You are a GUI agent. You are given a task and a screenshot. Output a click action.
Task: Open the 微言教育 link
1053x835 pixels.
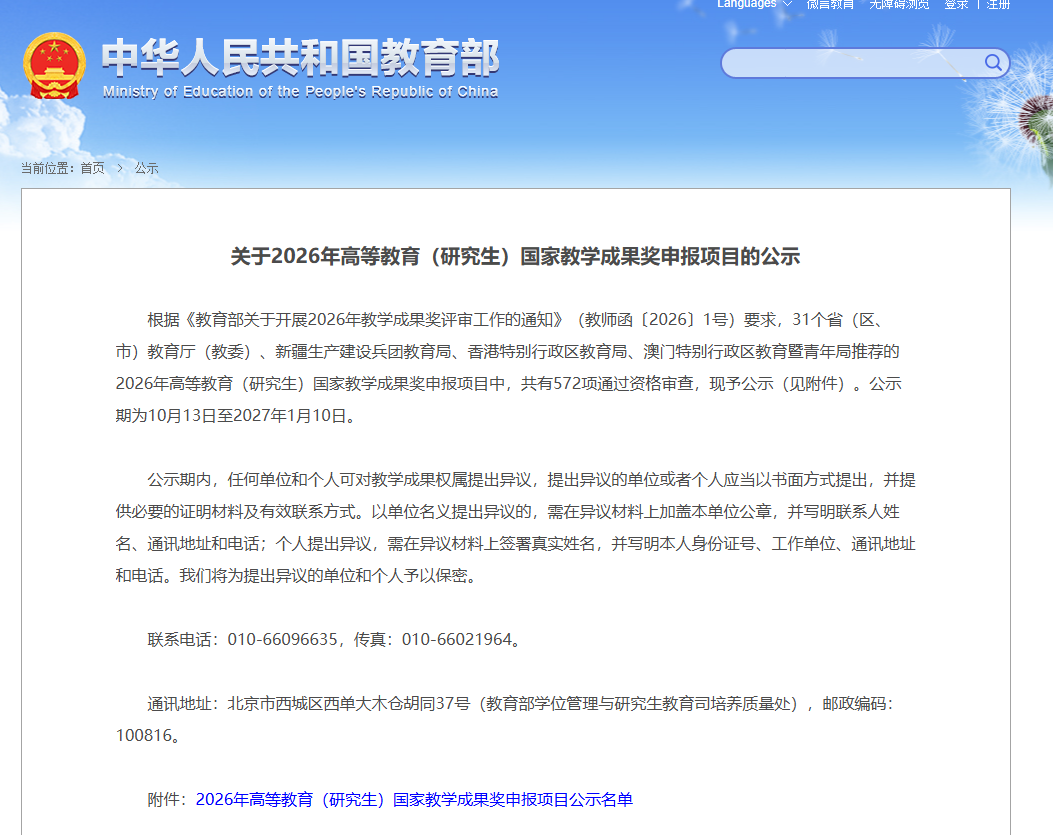click(x=830, y=4)
